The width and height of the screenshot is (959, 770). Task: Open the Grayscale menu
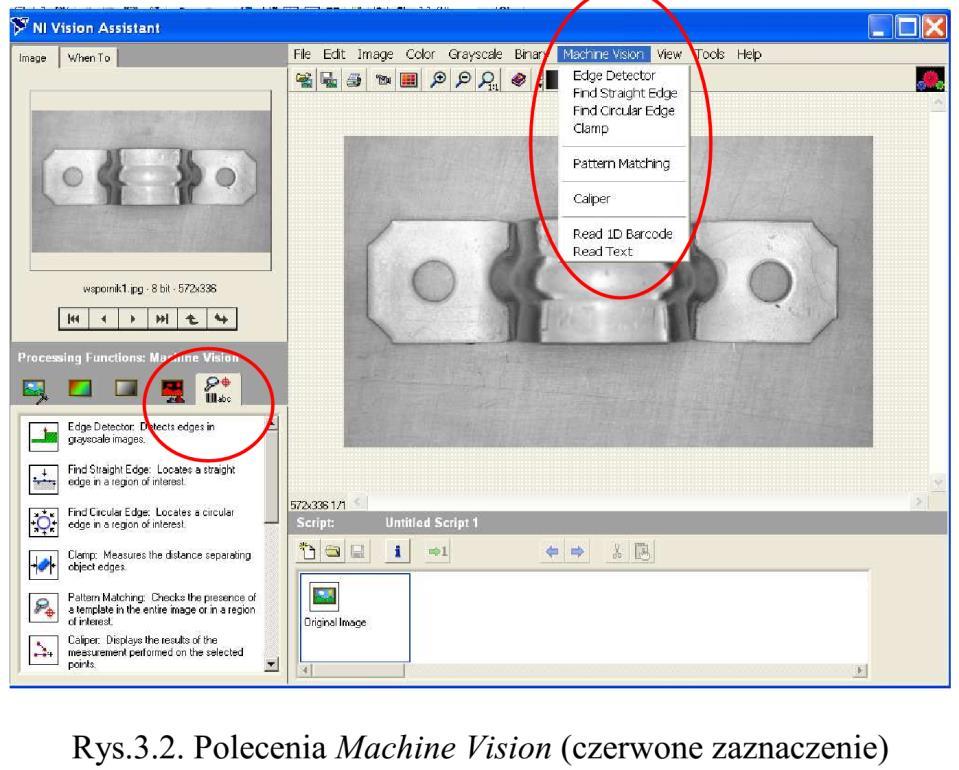point(475,54)
